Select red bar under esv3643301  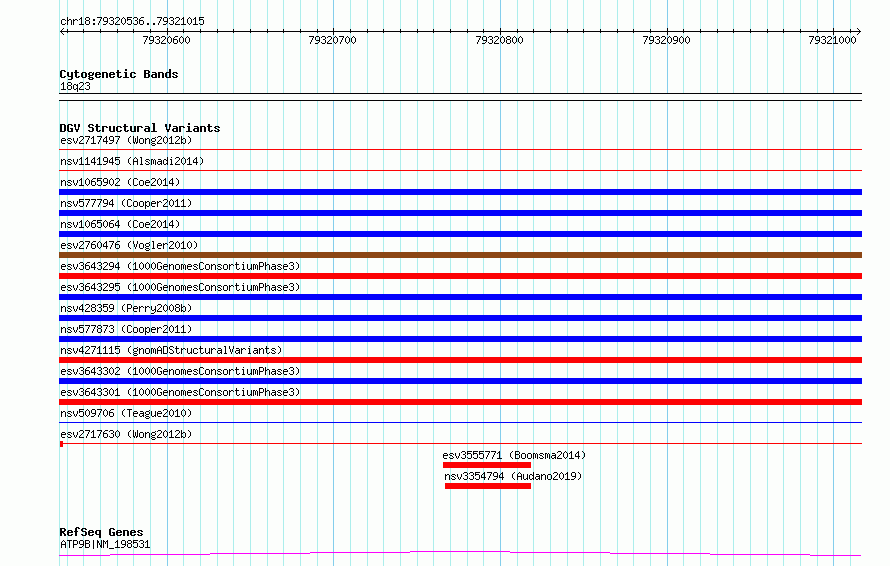click(x=460, y=402)
